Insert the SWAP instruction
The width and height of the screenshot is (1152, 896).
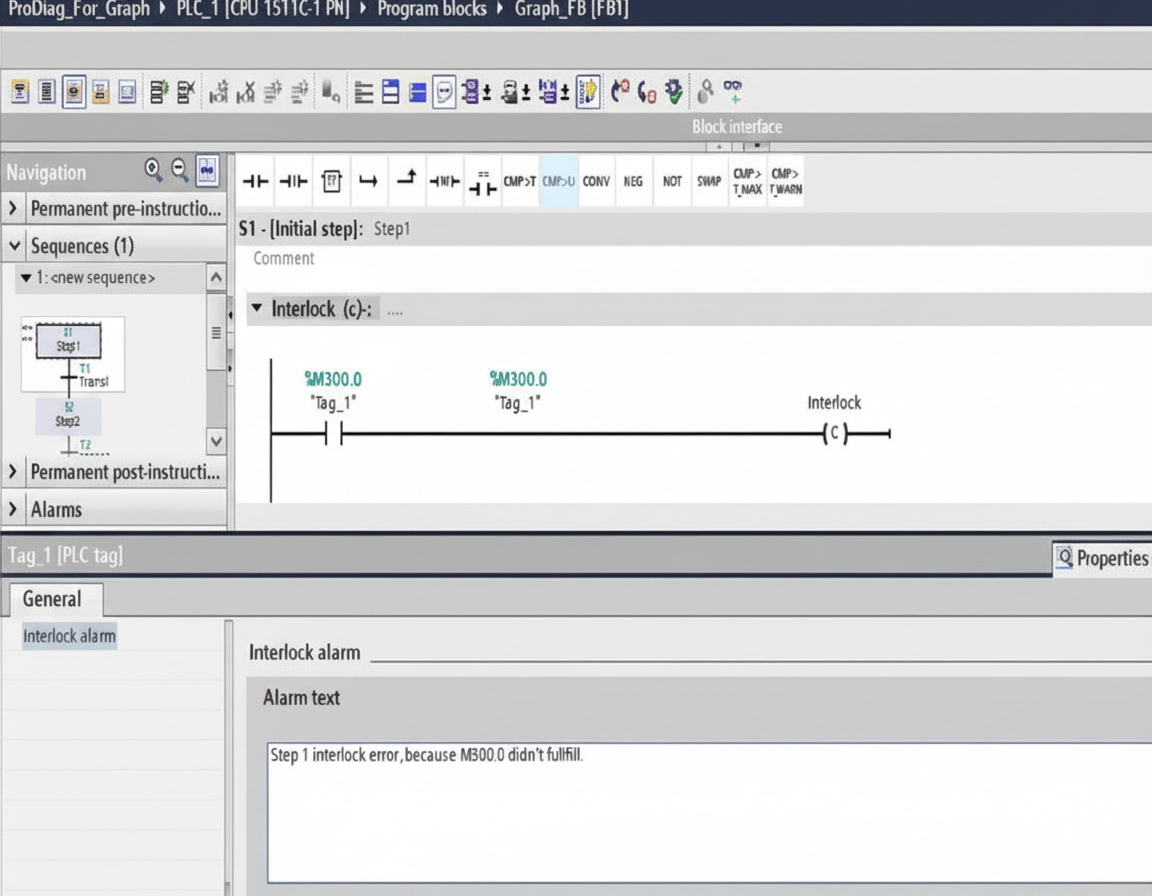(709, 181)
